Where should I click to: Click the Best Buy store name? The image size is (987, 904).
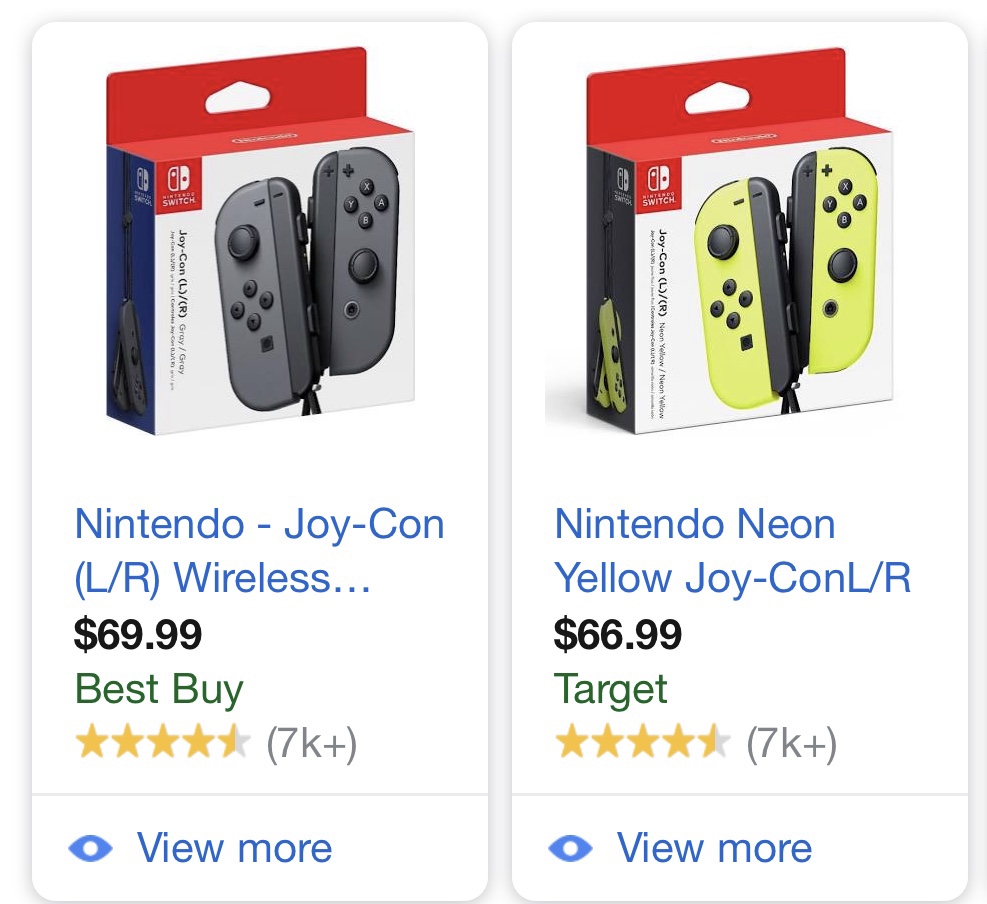coord(159,689)
